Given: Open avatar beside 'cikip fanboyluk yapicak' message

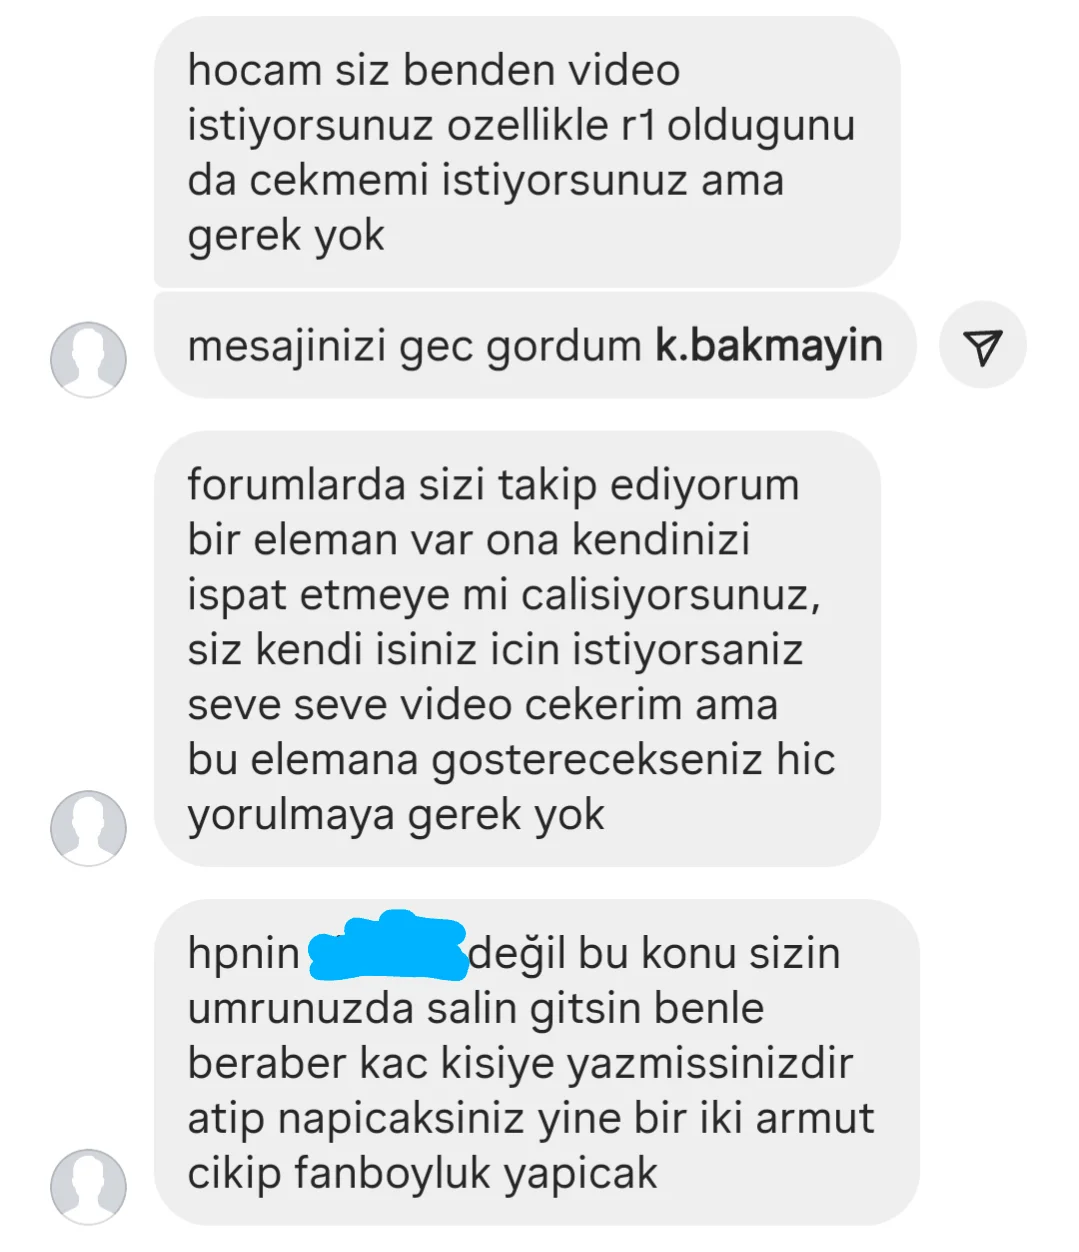Looking at the screenshot, I should point(88,1187).
